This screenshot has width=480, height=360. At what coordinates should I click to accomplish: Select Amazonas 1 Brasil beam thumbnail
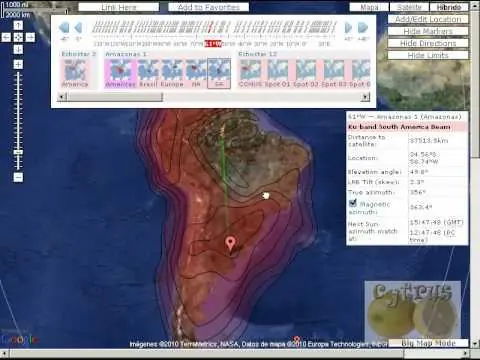[148, 73]
